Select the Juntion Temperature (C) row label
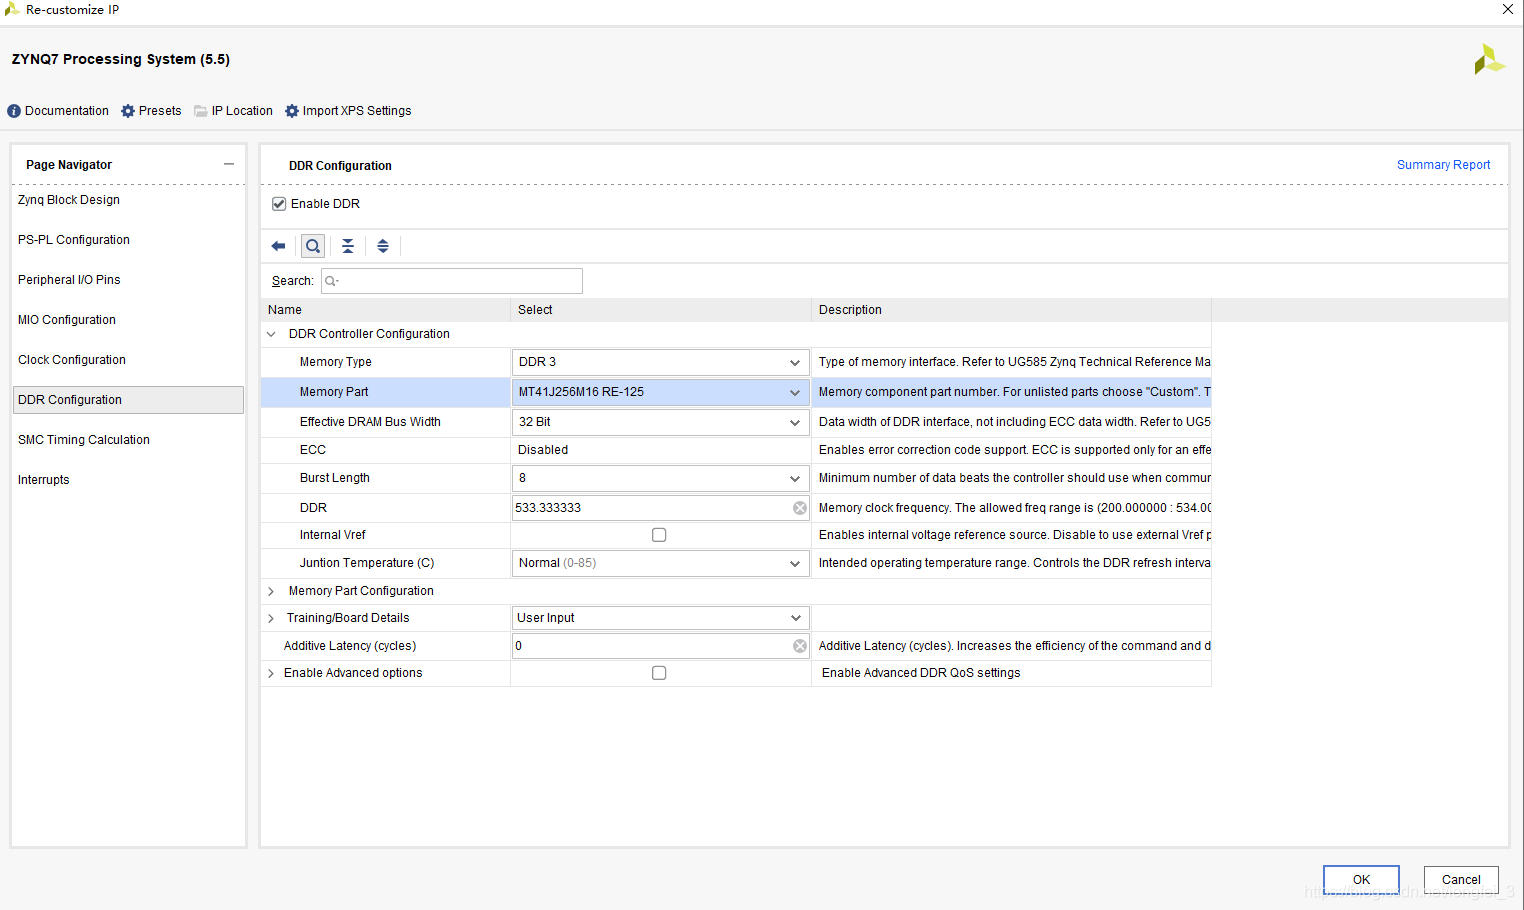 pyautogui.click(x=367, y=563)
